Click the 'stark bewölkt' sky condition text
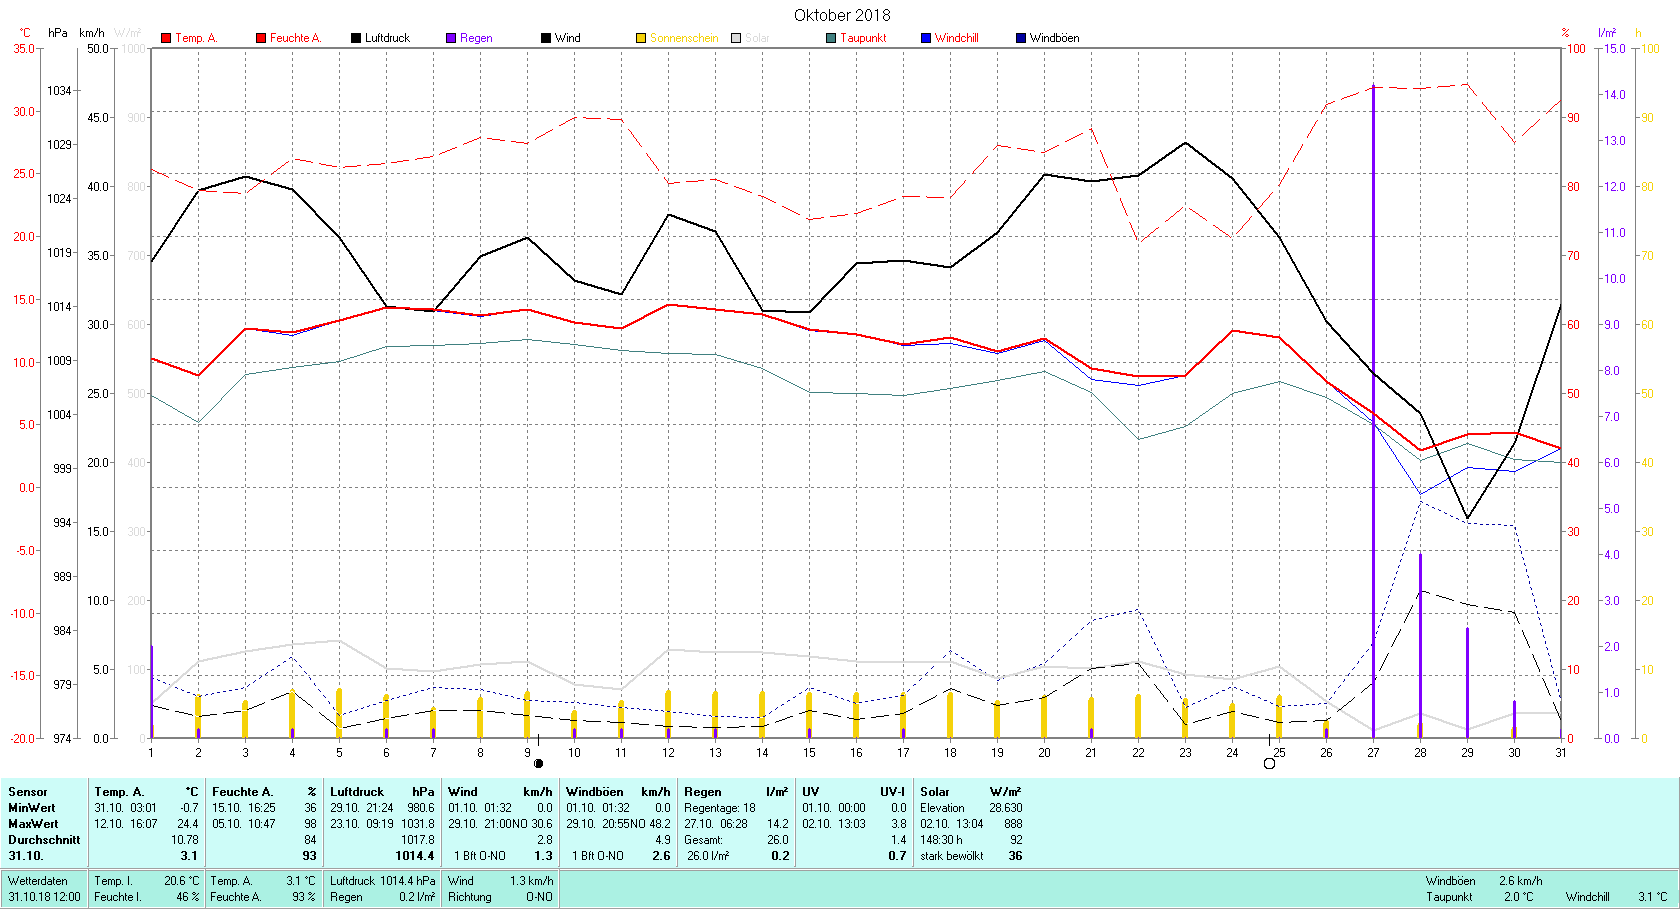The width and height of the screenshot is (1680, 909). [952, 856]
